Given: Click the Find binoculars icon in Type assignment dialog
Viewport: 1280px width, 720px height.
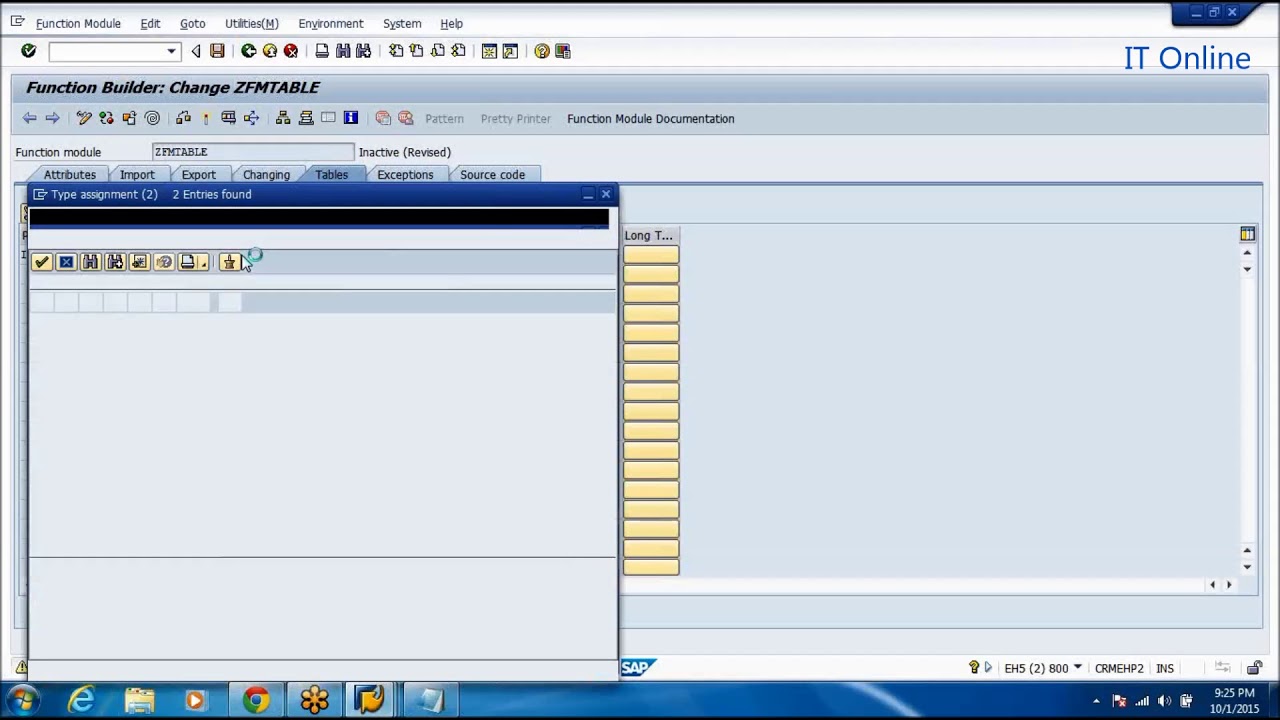Looking at the screenshot, I should [91, 262].
